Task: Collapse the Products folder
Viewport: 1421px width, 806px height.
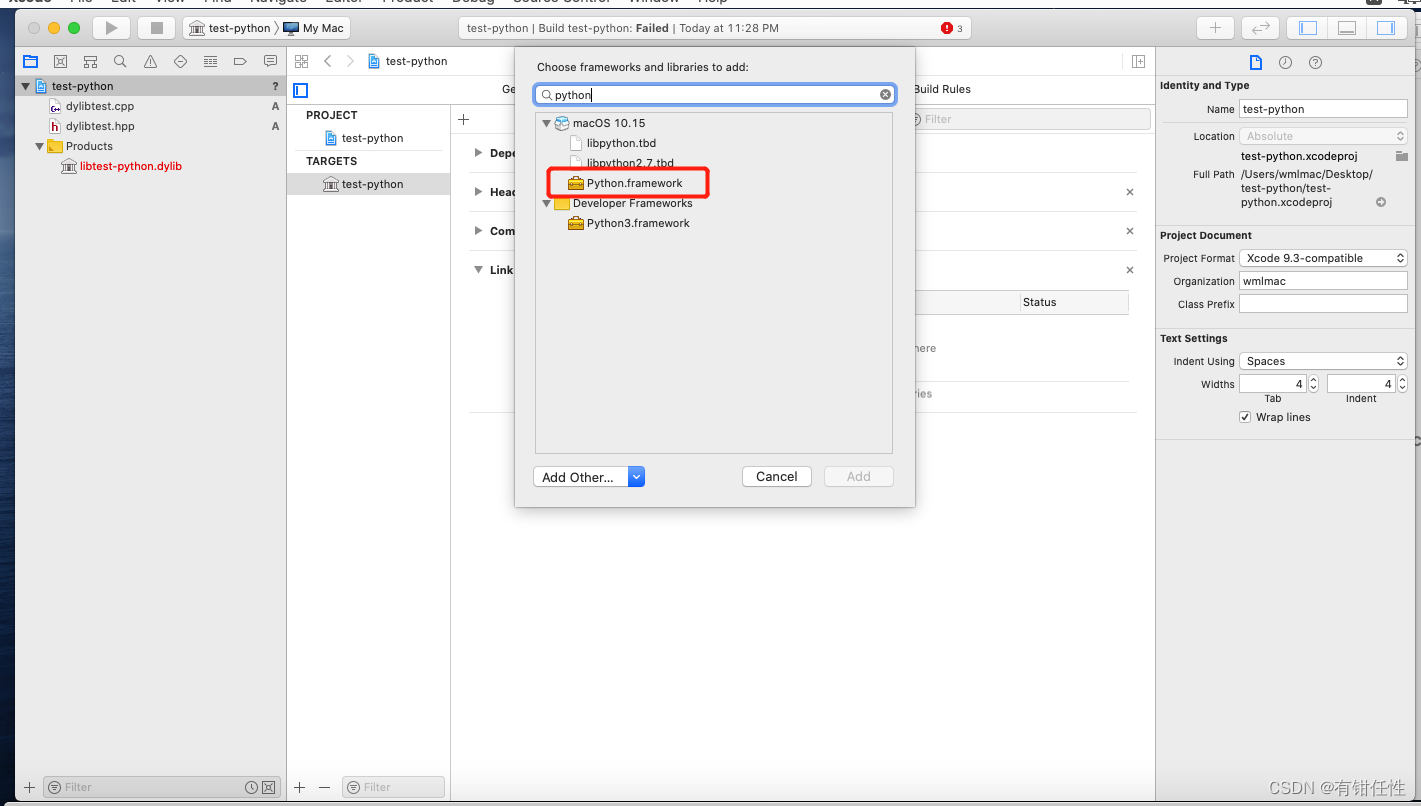Action: coord(40,146)
